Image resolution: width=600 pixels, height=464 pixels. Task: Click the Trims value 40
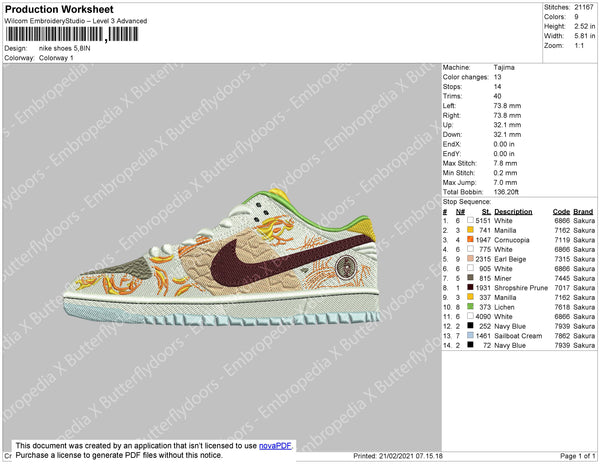[497, 96]
